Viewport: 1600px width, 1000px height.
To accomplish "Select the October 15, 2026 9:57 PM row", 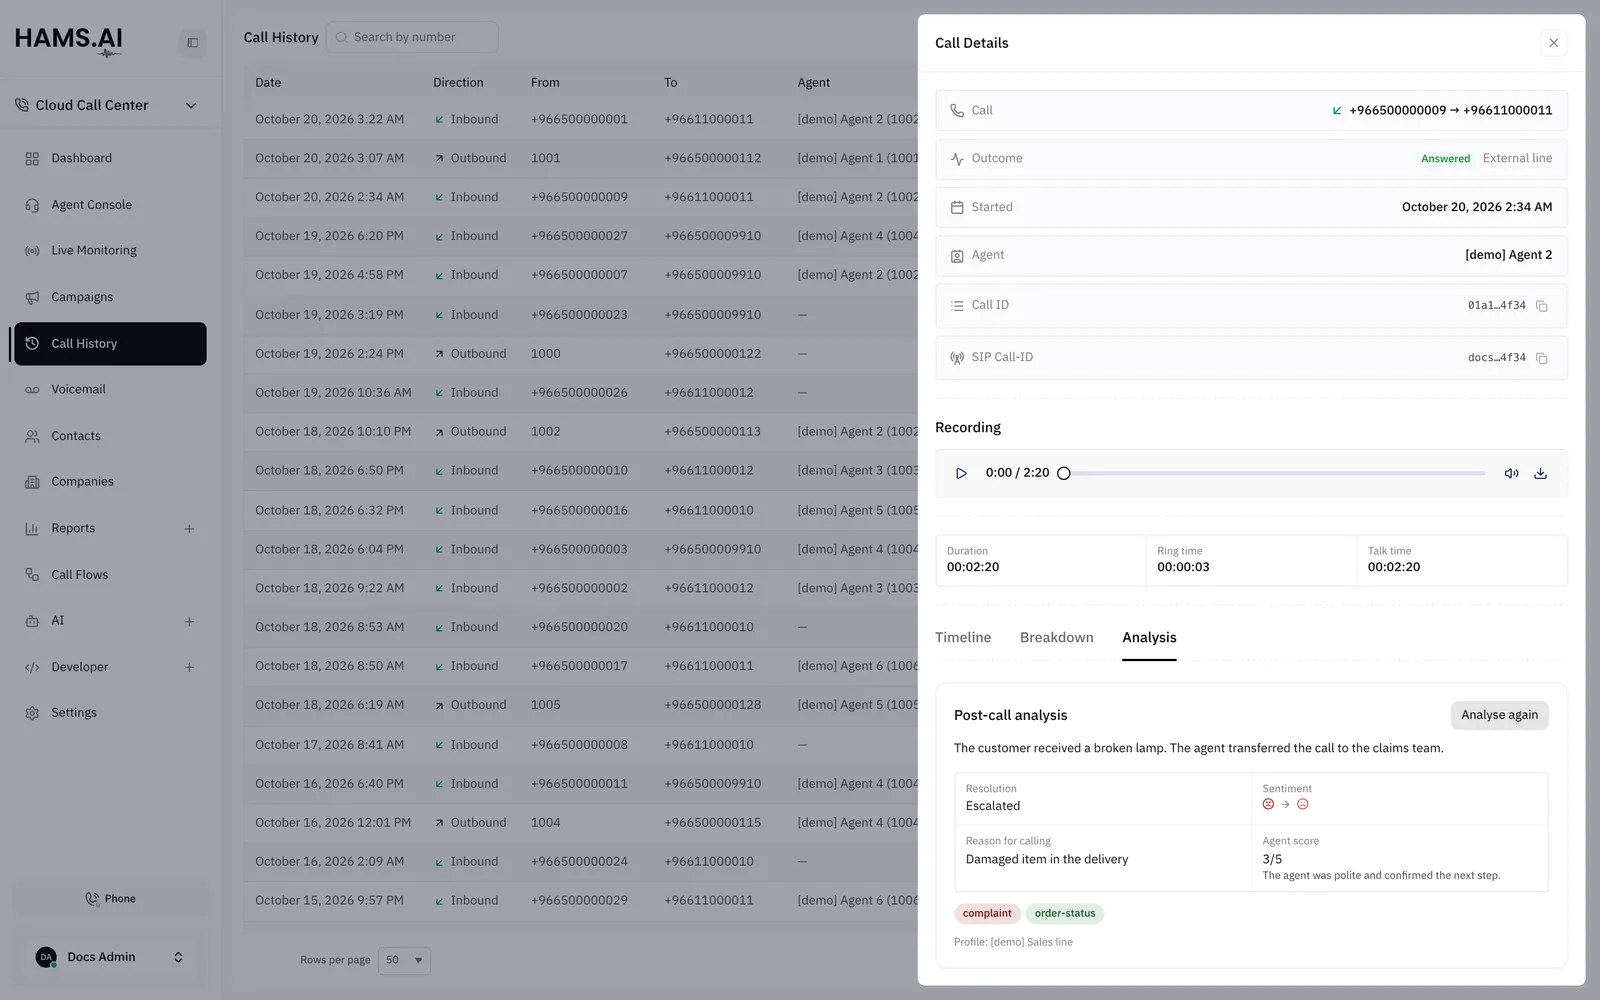I will click(580, 900).
